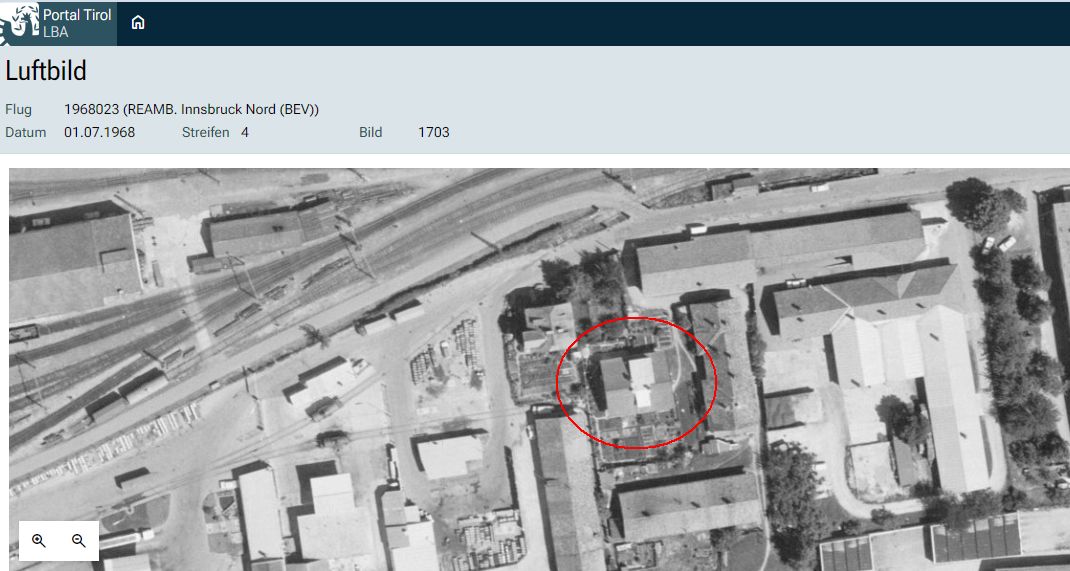Image resolution: width=1070 pixels, height=571 pixels.
Task: Open the Portal Tirol LBA logo
Action: click(58, 23)
